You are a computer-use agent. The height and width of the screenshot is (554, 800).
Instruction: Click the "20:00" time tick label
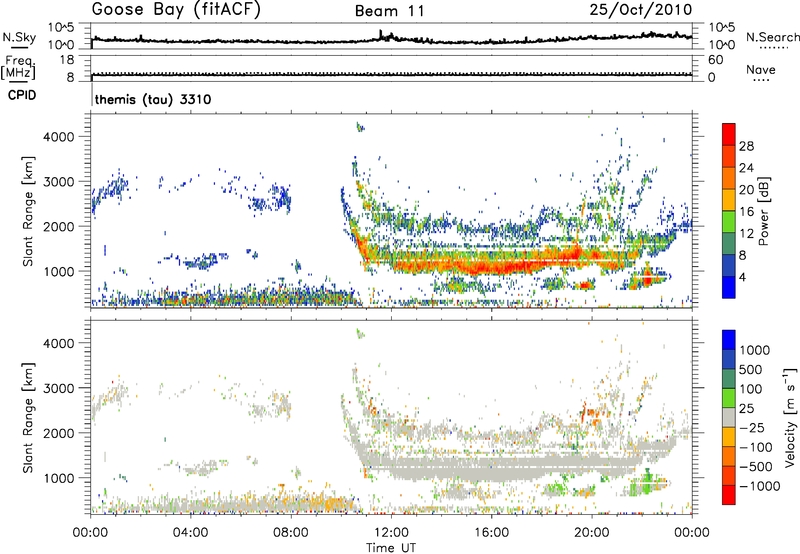(591, 533)
